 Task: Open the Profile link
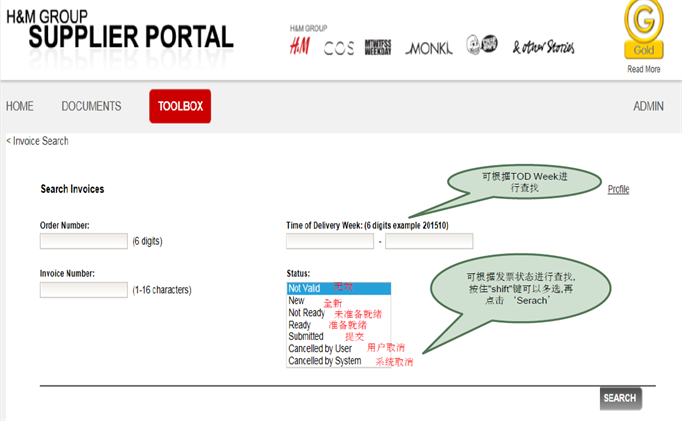tap(618, 189)
